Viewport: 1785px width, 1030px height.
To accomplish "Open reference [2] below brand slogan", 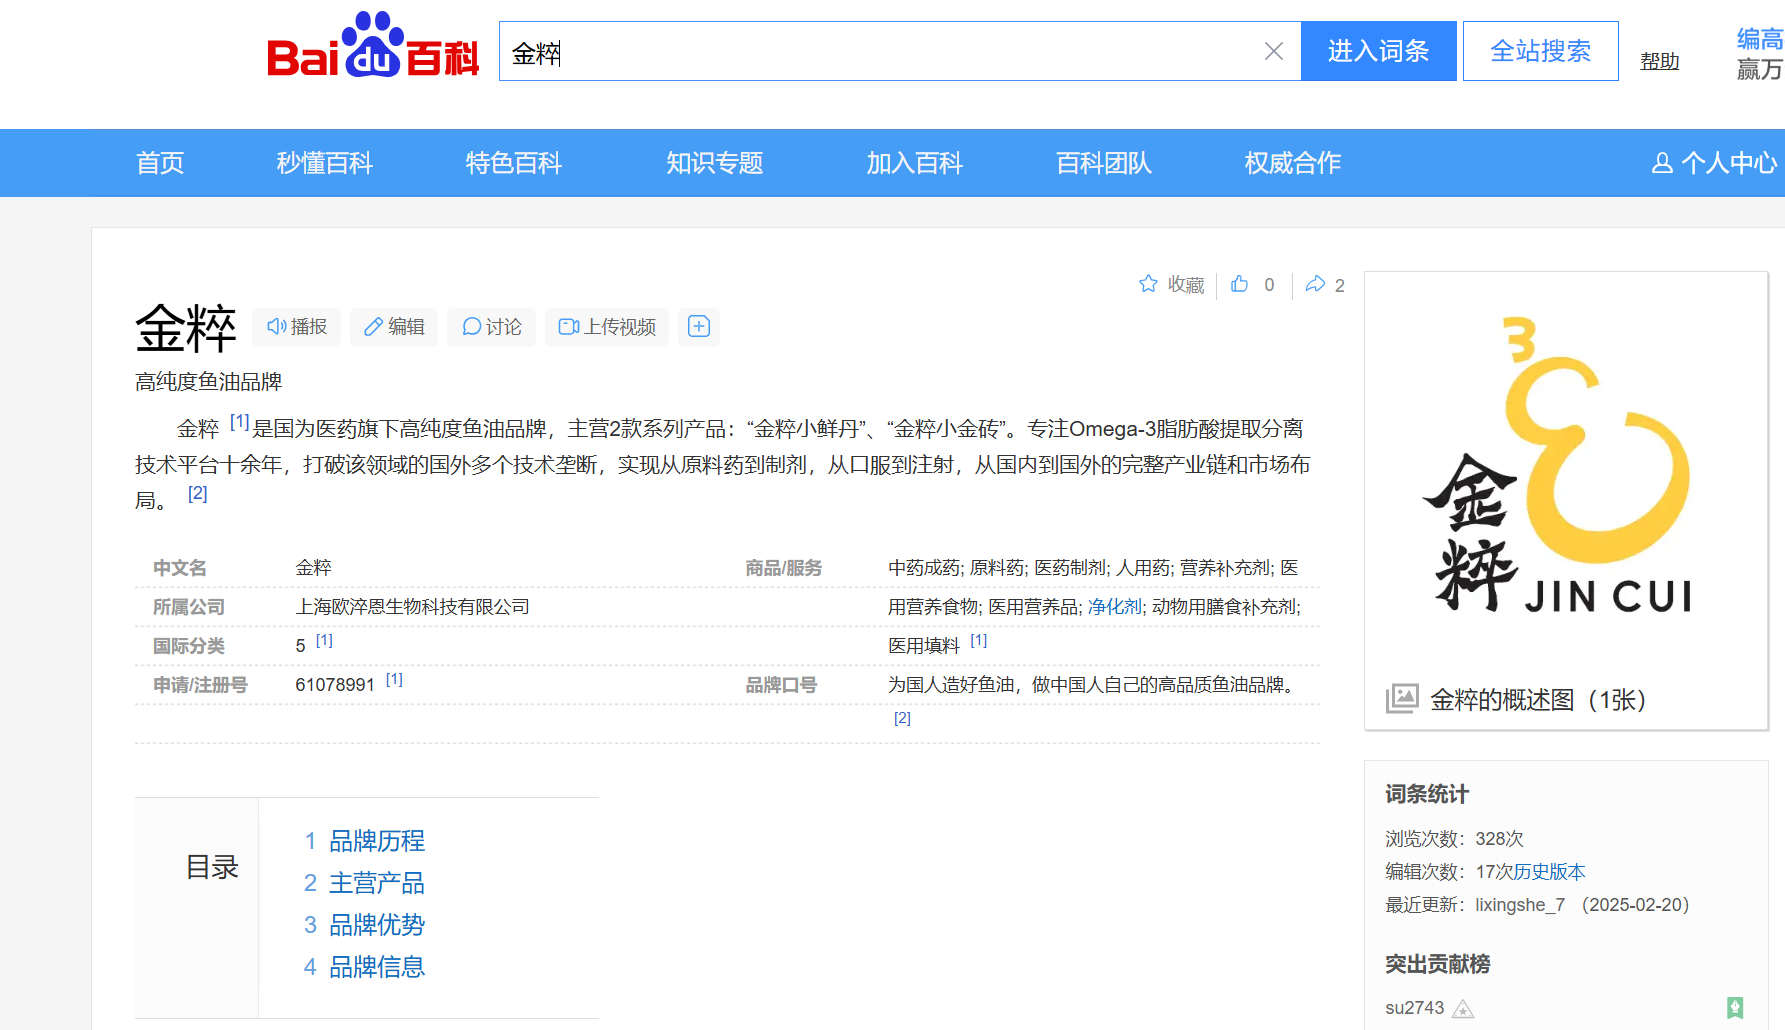I will tap(902, 718).
